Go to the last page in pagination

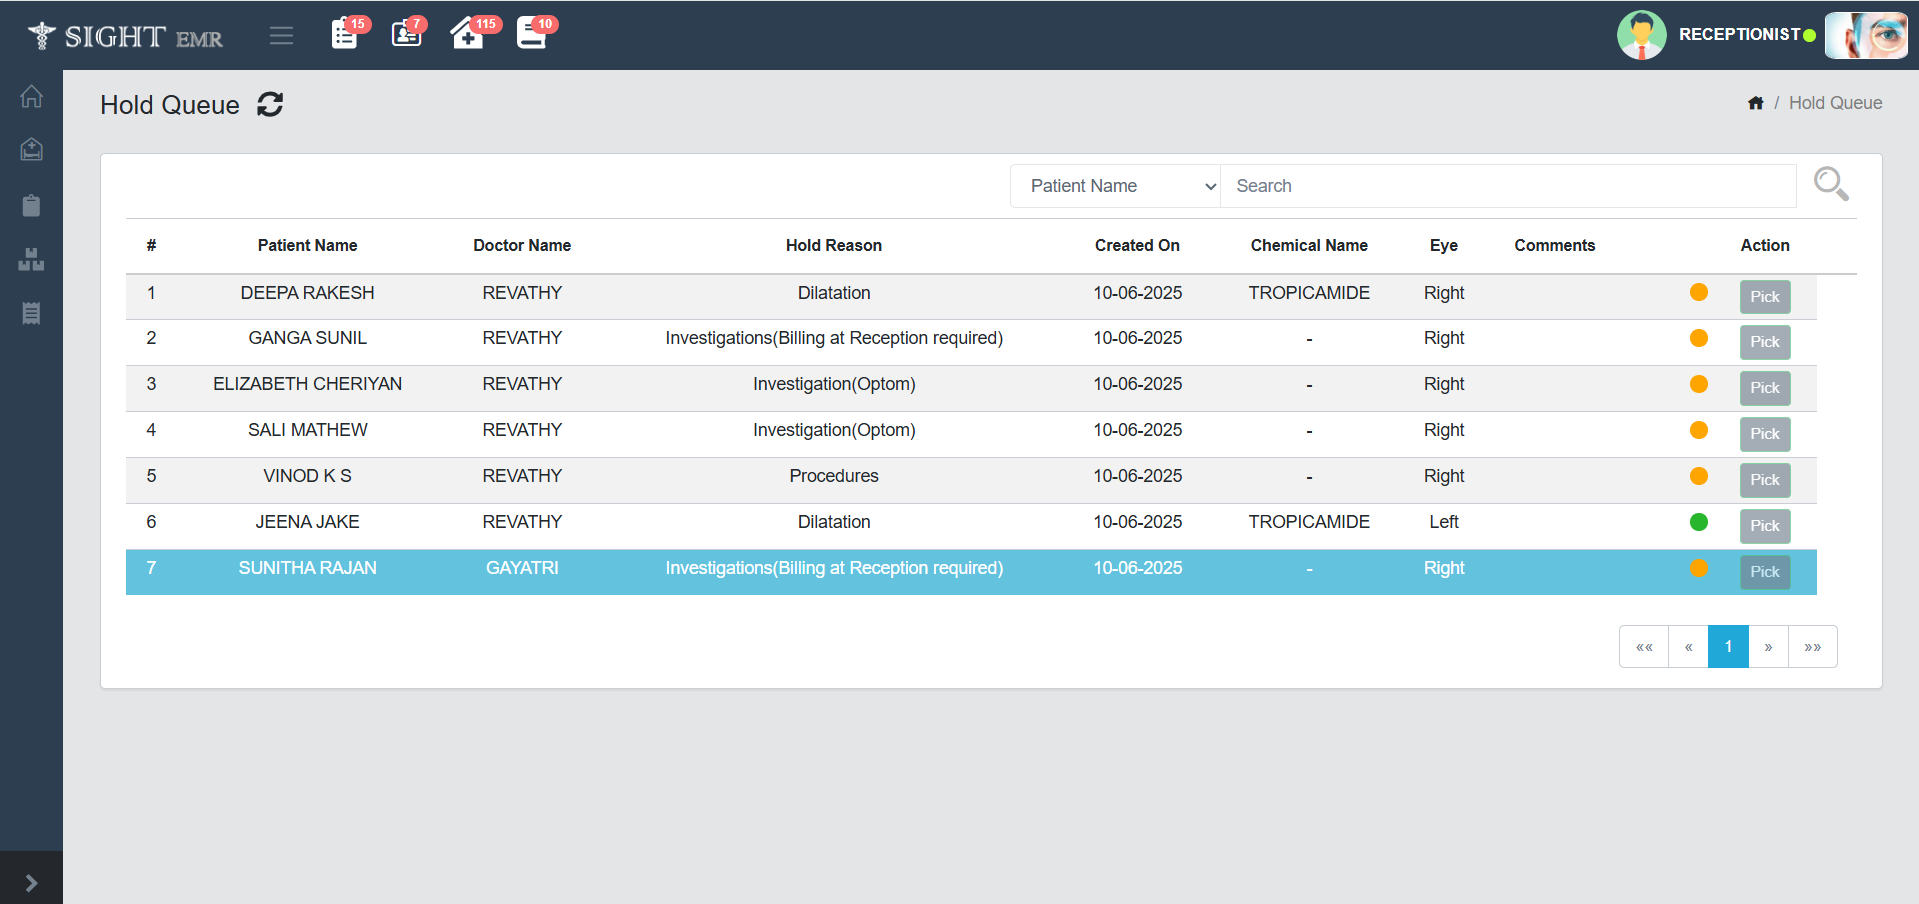pyautogui.click(x=1812, y=647)
